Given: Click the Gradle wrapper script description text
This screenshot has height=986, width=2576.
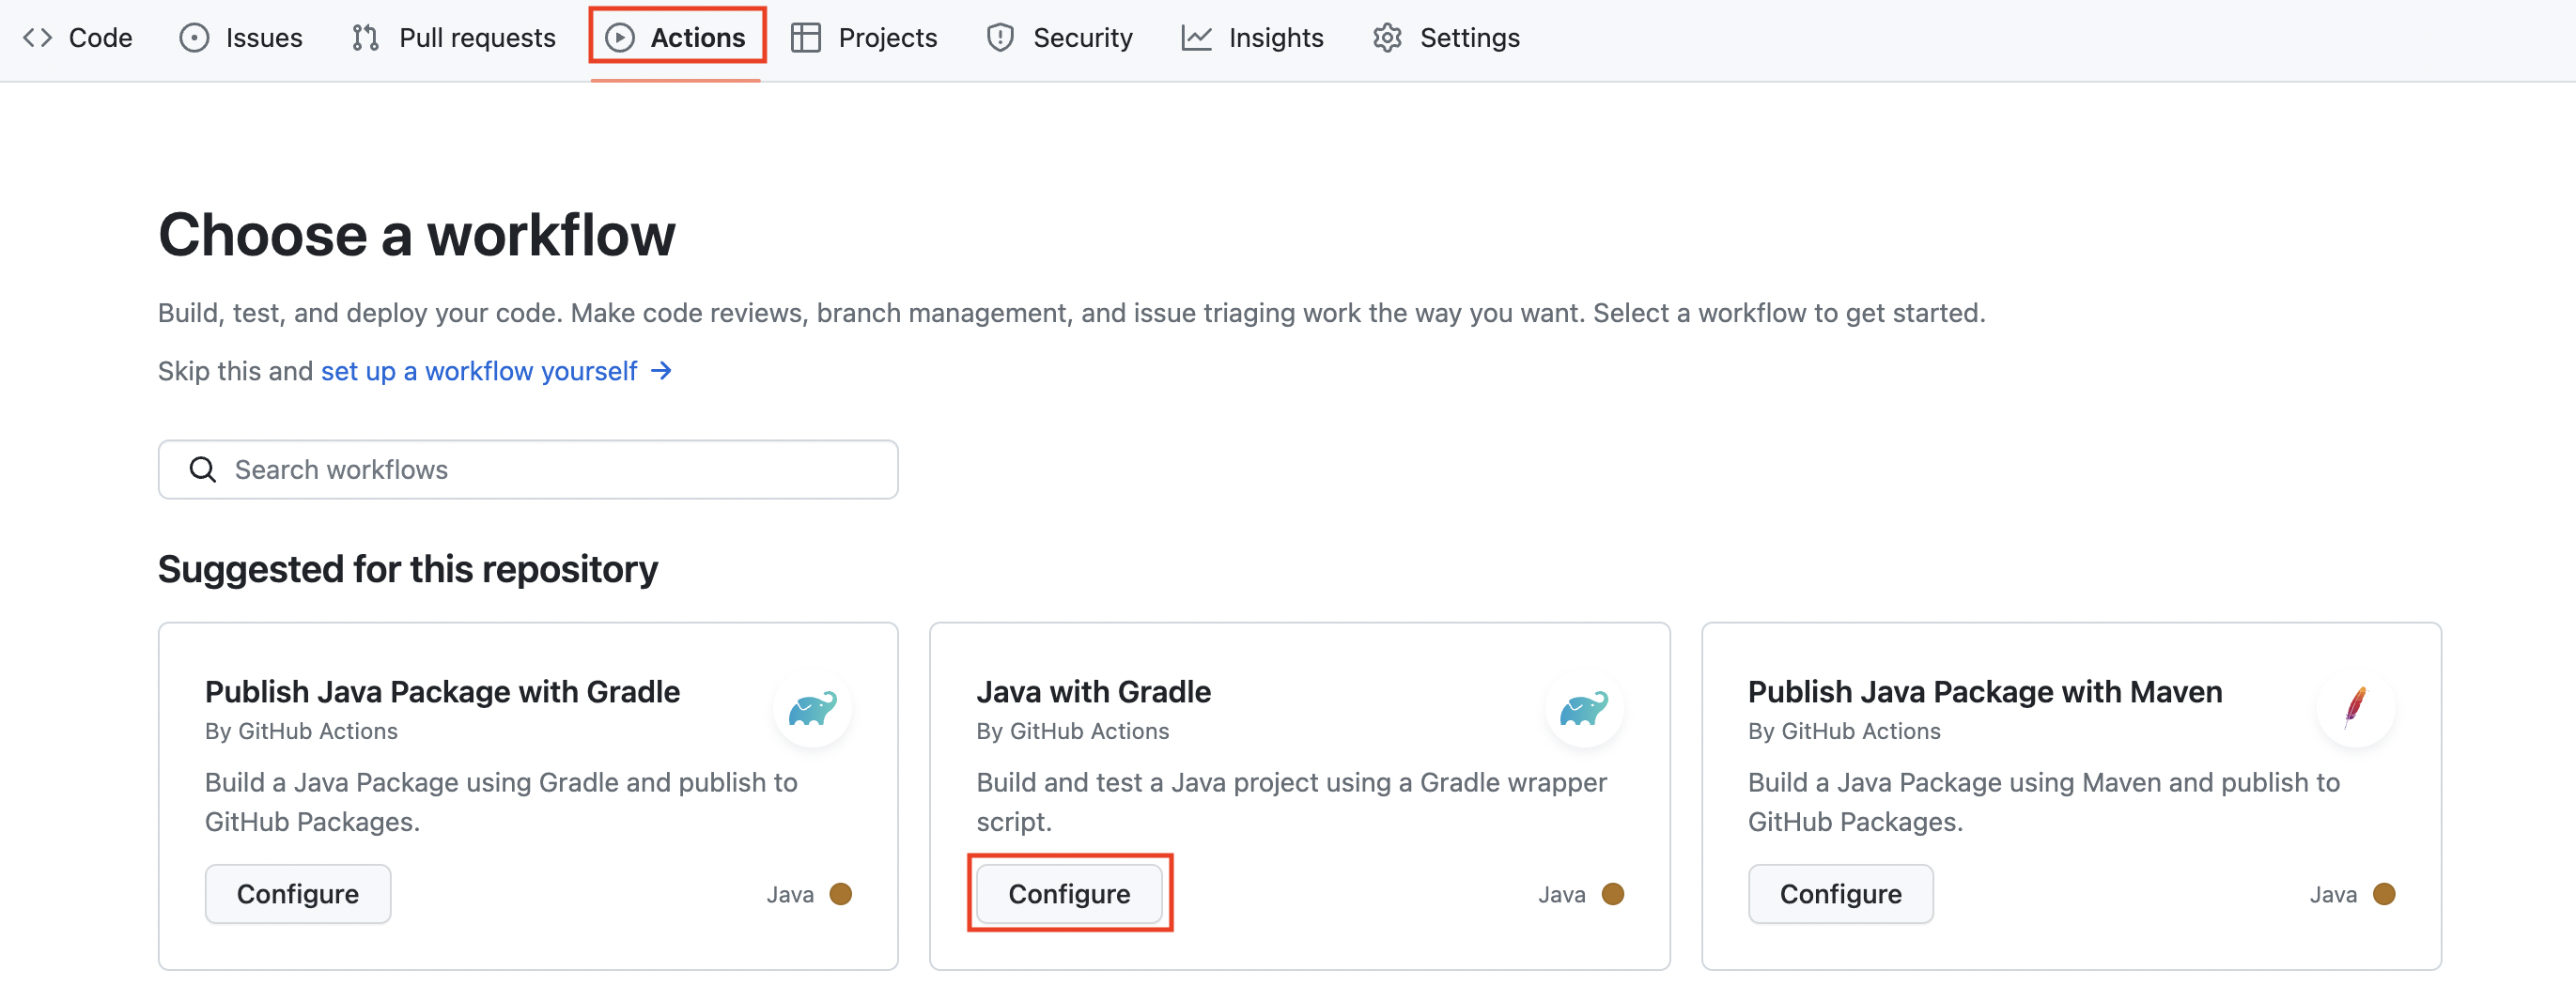Looking at the screenshot, I should [1291, 801].
